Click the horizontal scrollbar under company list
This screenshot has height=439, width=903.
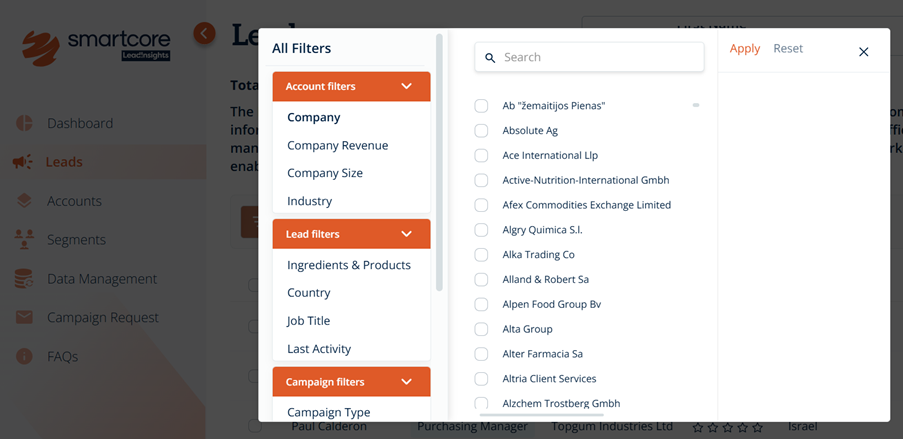(541, 414)
